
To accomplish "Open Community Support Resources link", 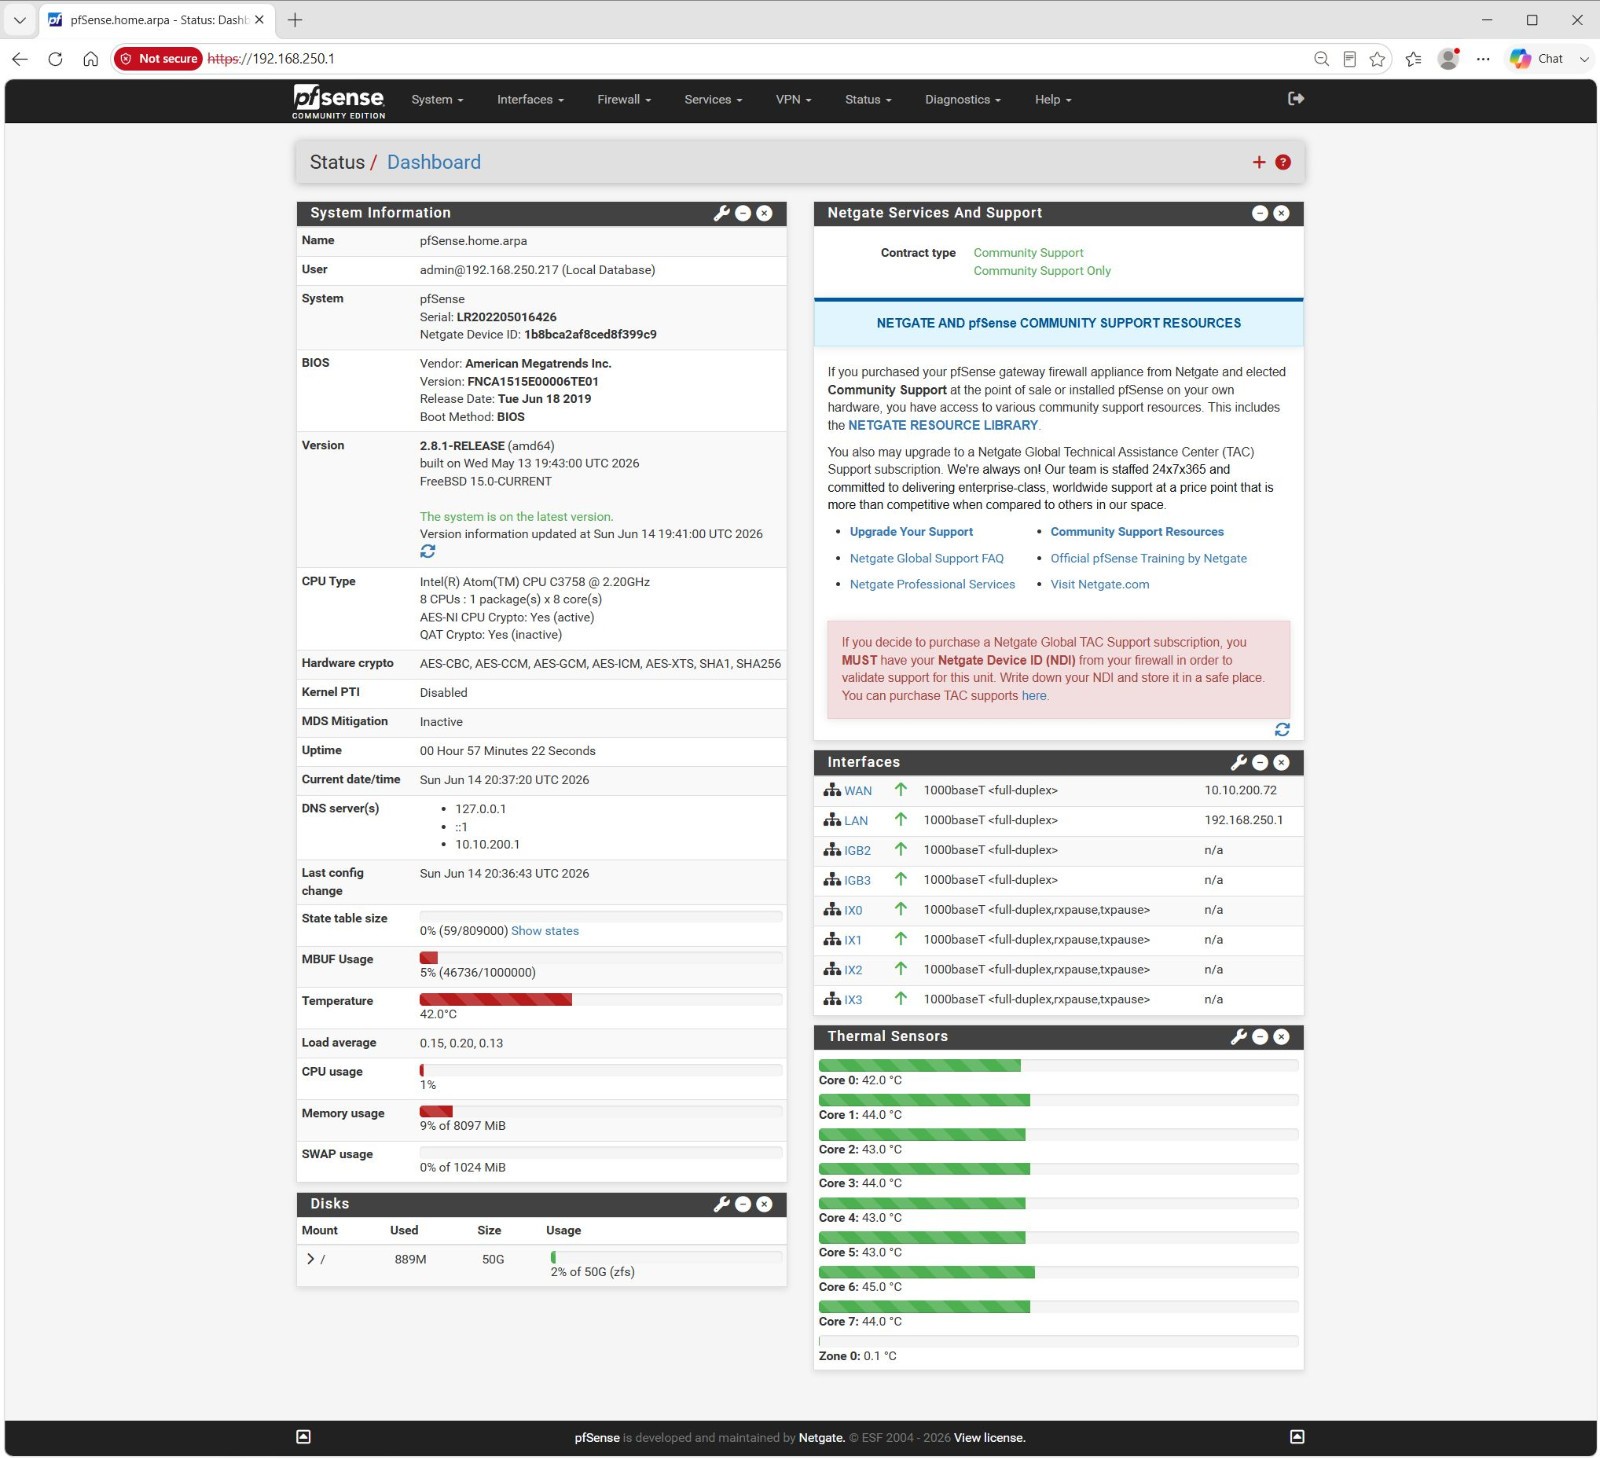I will tap(1137, 532).
